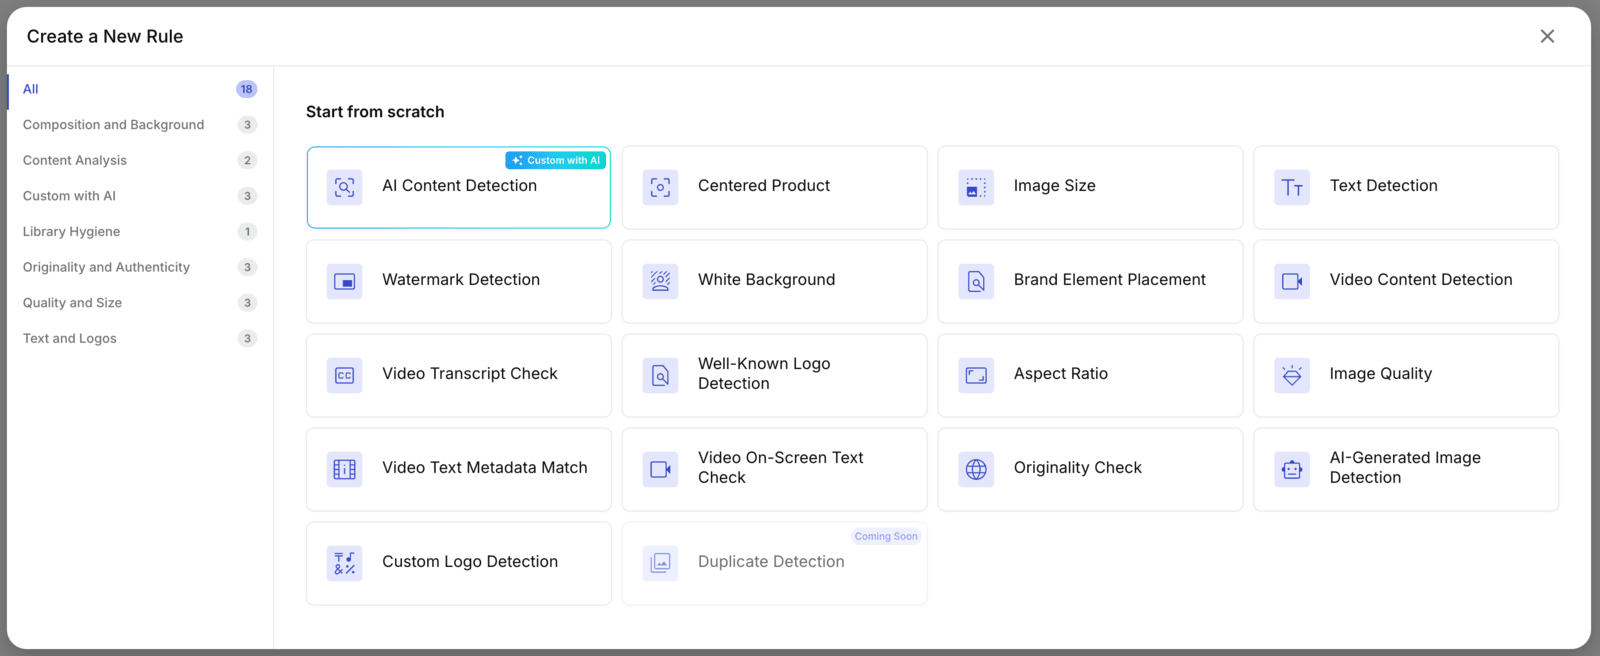
Task: Choose Video Text Metadata Match label
Action: [x=485, y=468]
